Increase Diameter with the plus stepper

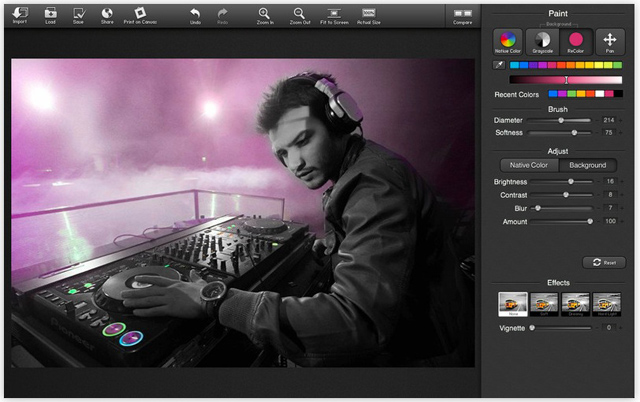(621, 120)
